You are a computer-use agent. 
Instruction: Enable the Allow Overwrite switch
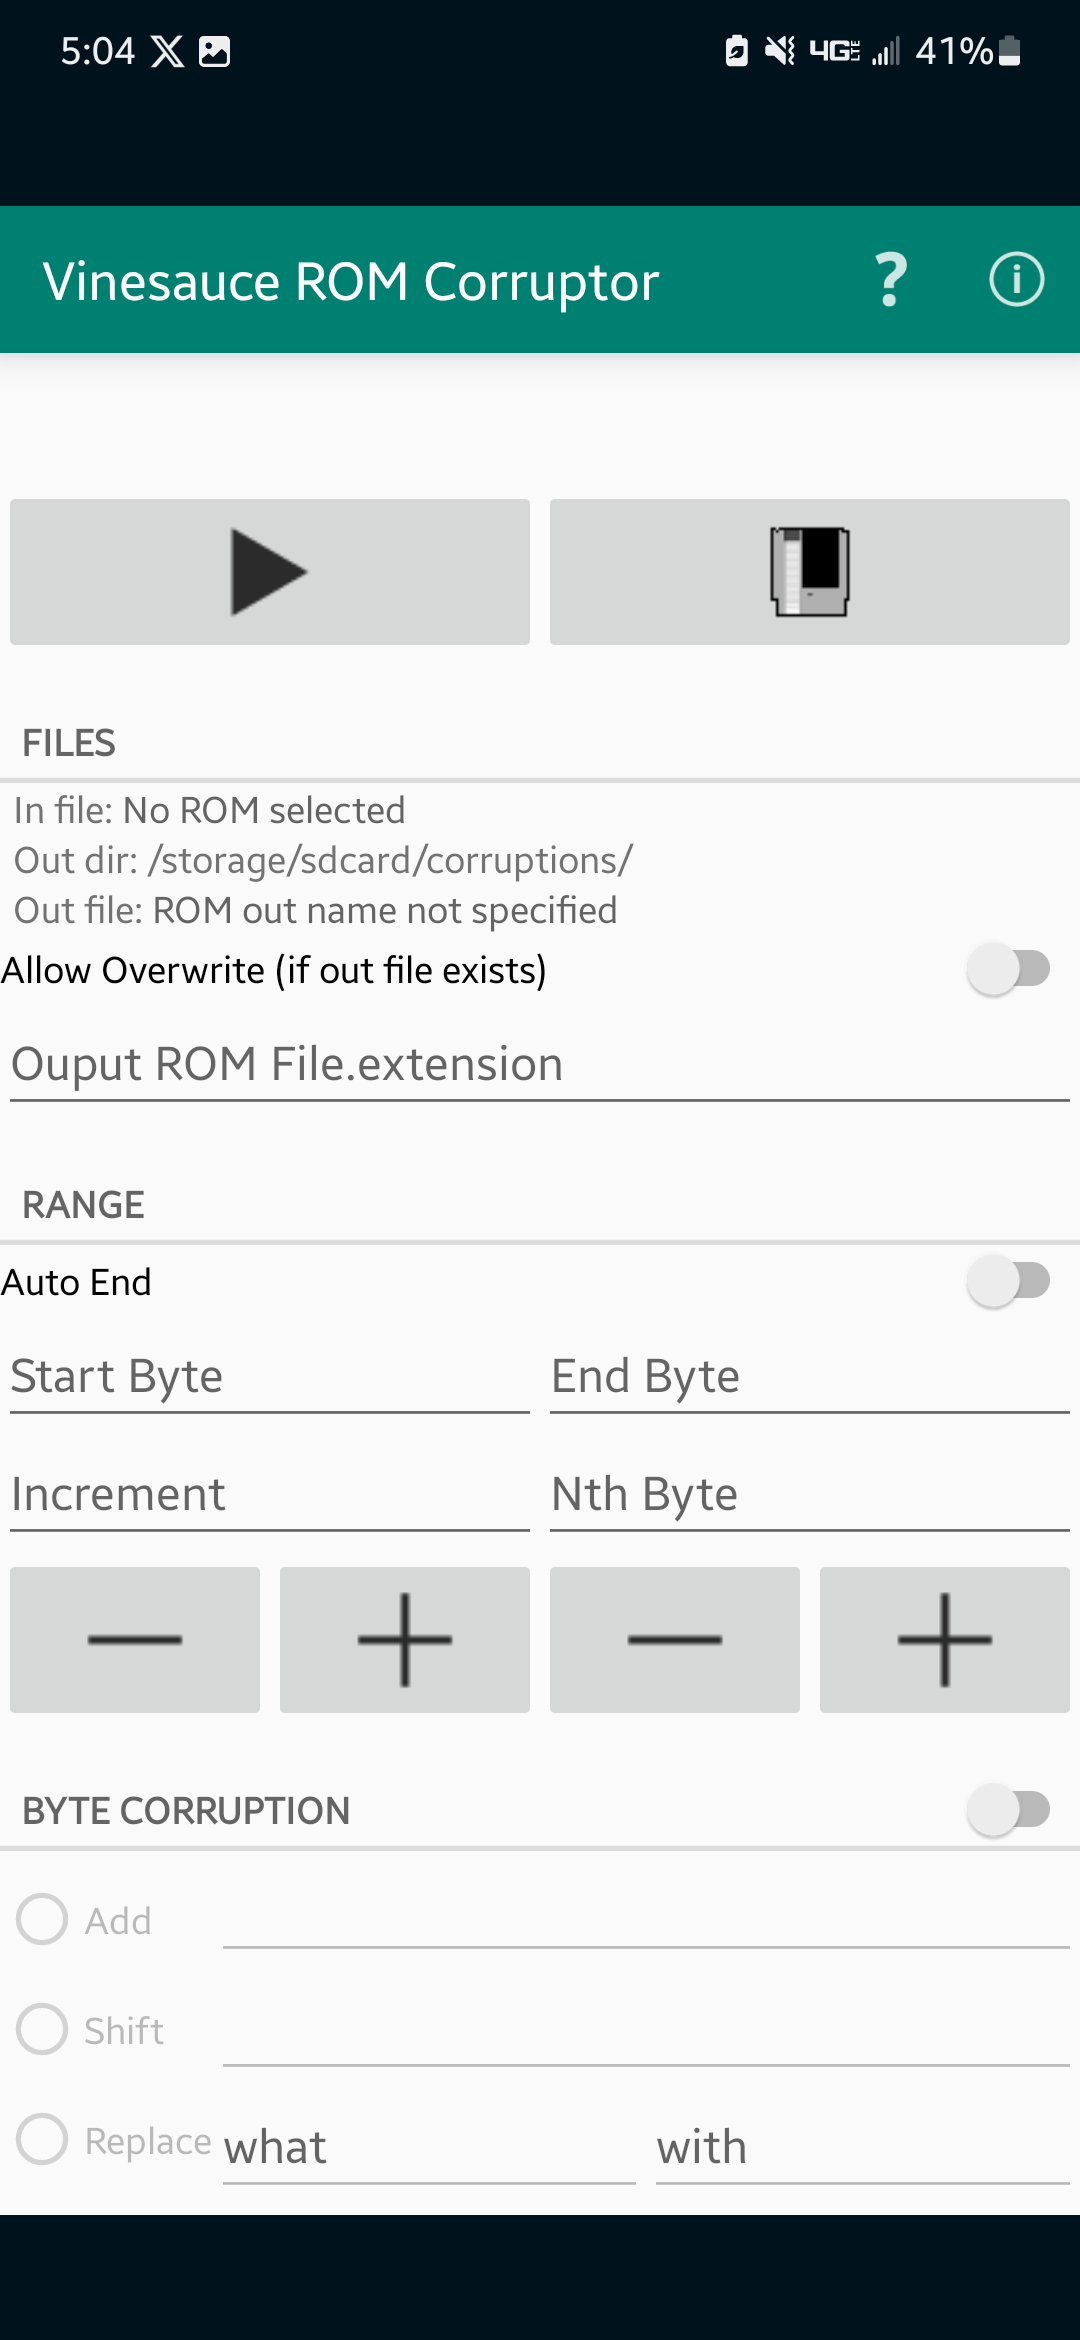click(1008, 969)
